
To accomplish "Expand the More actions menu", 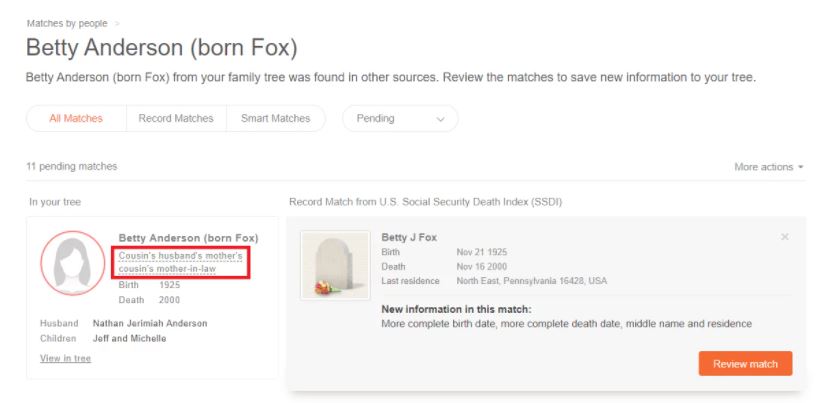I will [769, 167].
